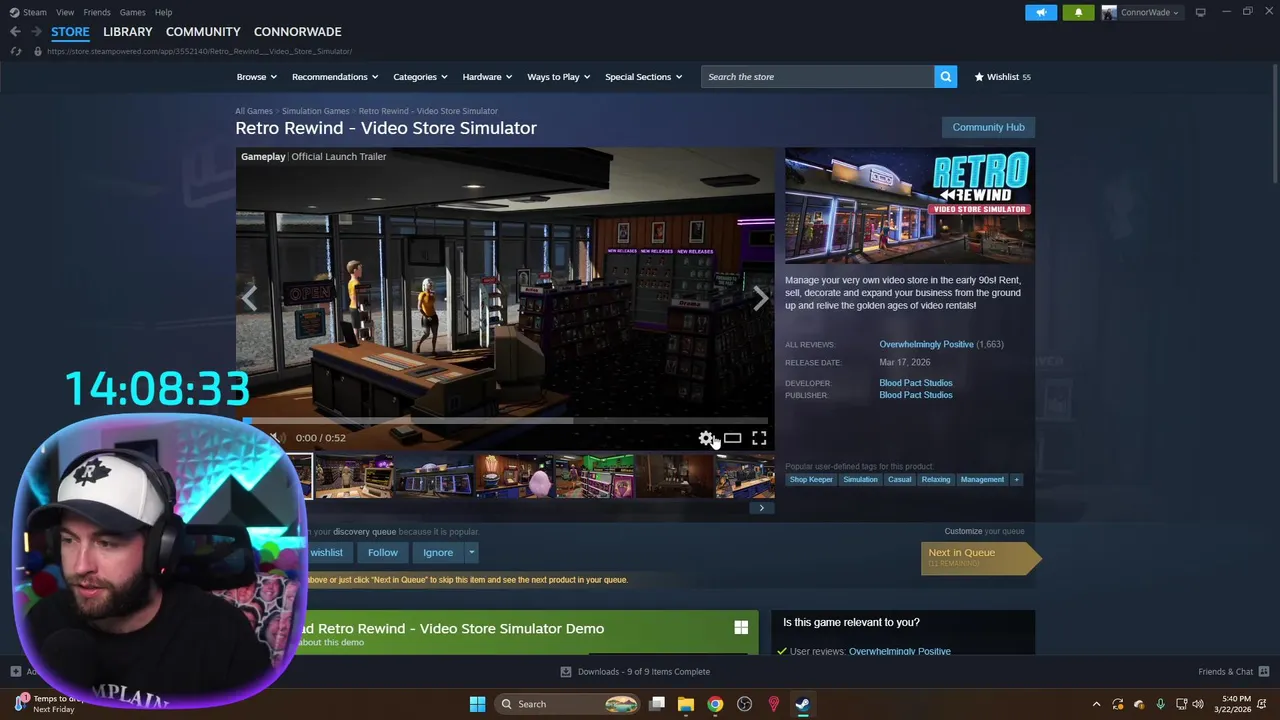Go to the previous media item arrow
The height and width of the screenshot is (720, 1280).
point(249,298)
